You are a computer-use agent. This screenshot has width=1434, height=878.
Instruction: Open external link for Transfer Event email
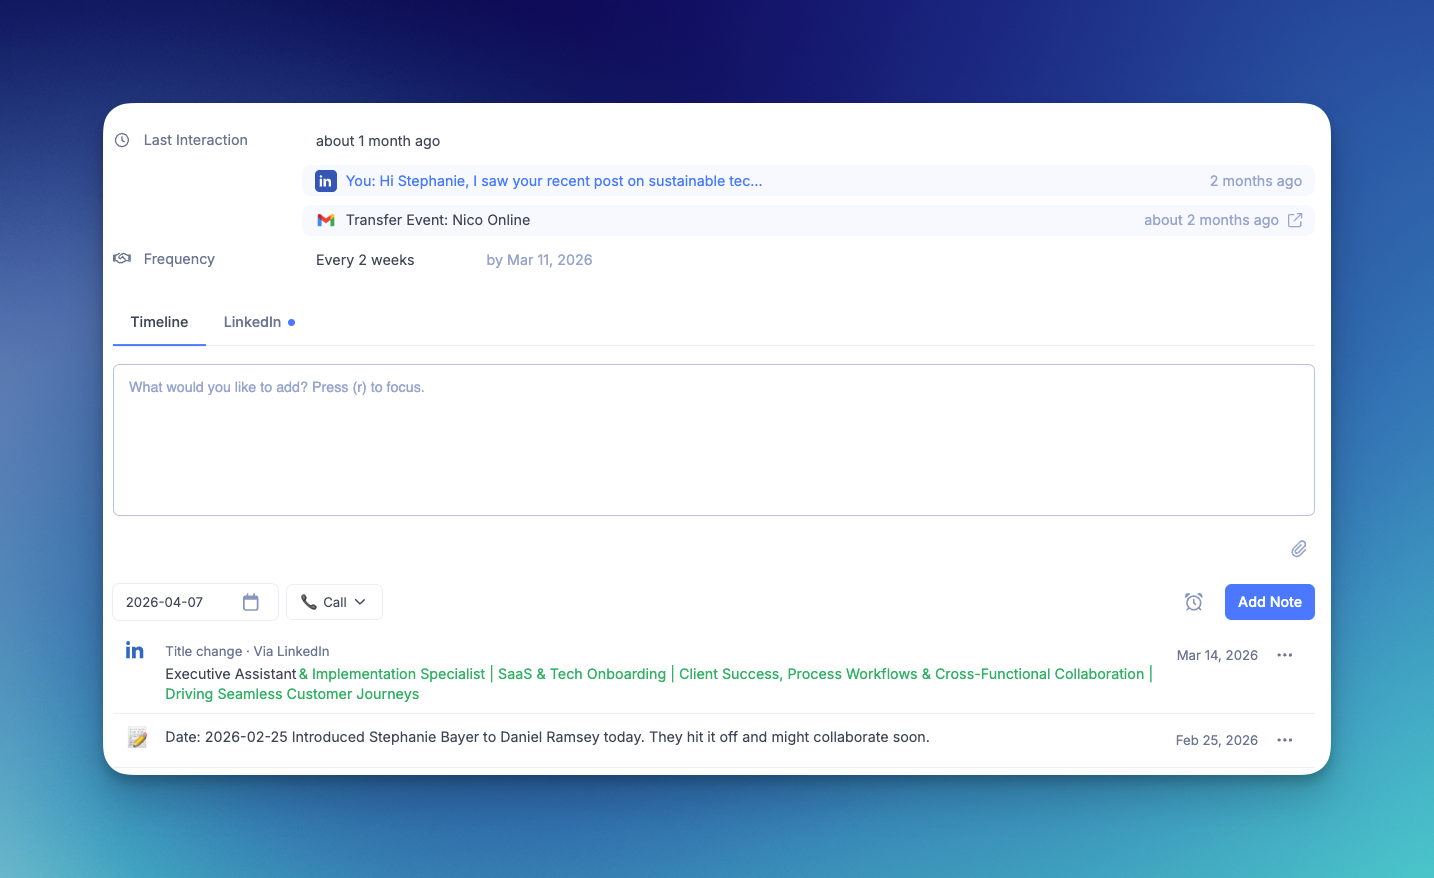(1295, 220)
